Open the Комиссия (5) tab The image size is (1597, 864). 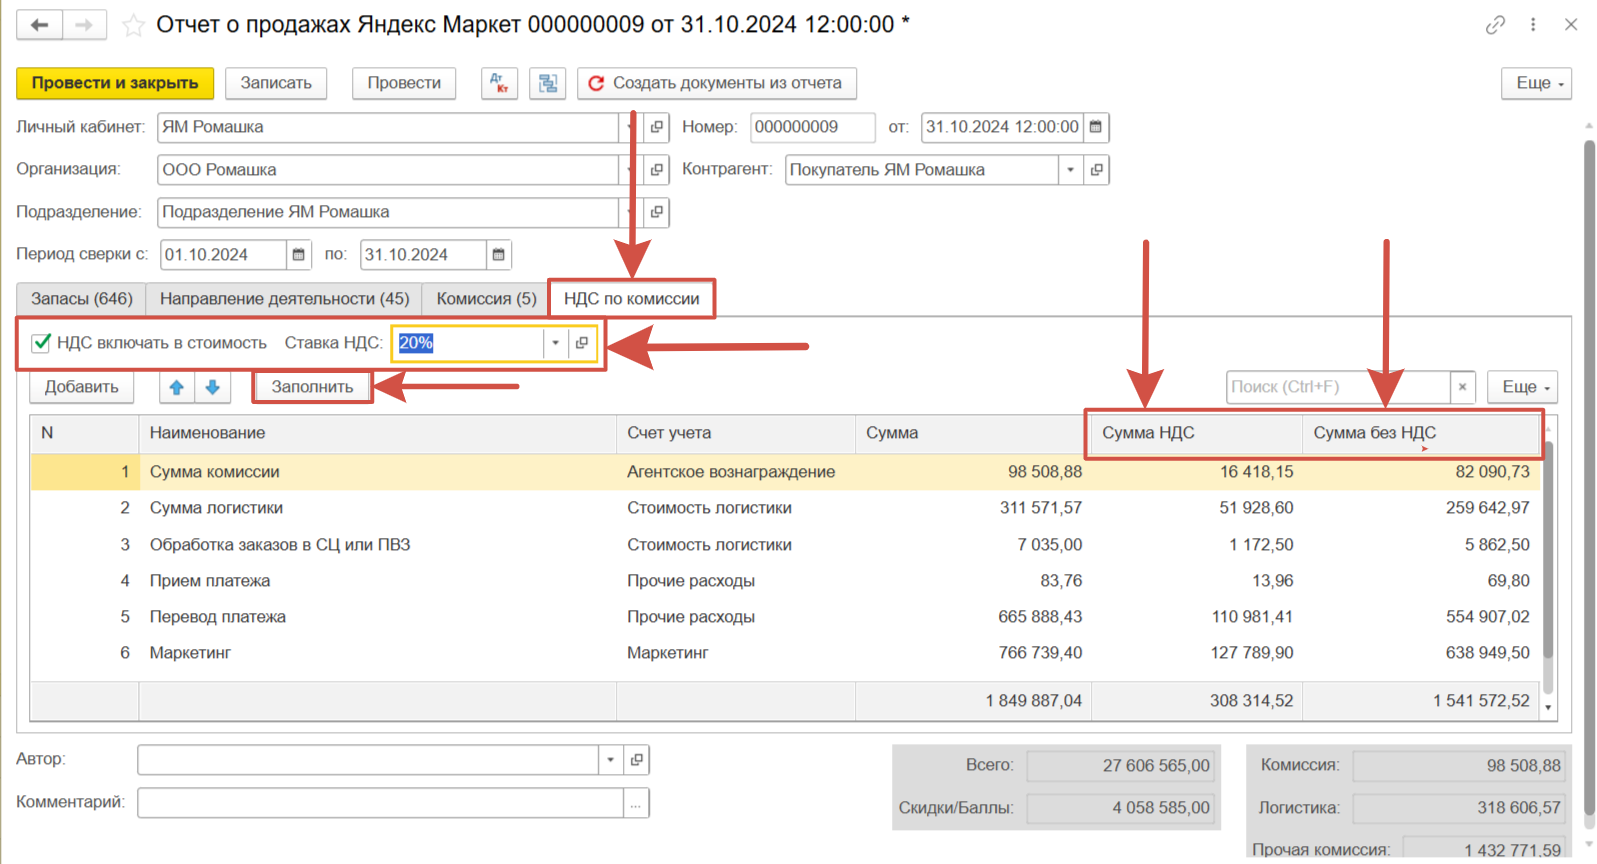[x=486, y=299]
